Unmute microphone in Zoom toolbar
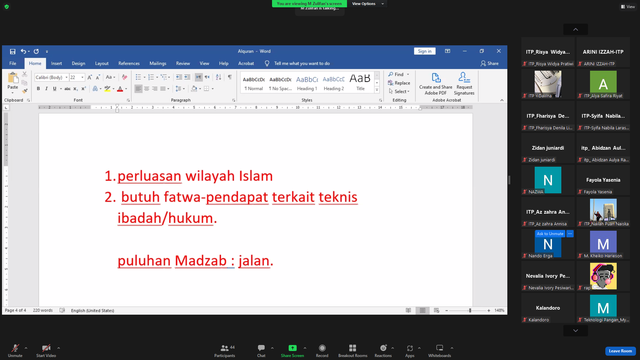Viewport: 640px width, 360px height. tap(15, 351)
